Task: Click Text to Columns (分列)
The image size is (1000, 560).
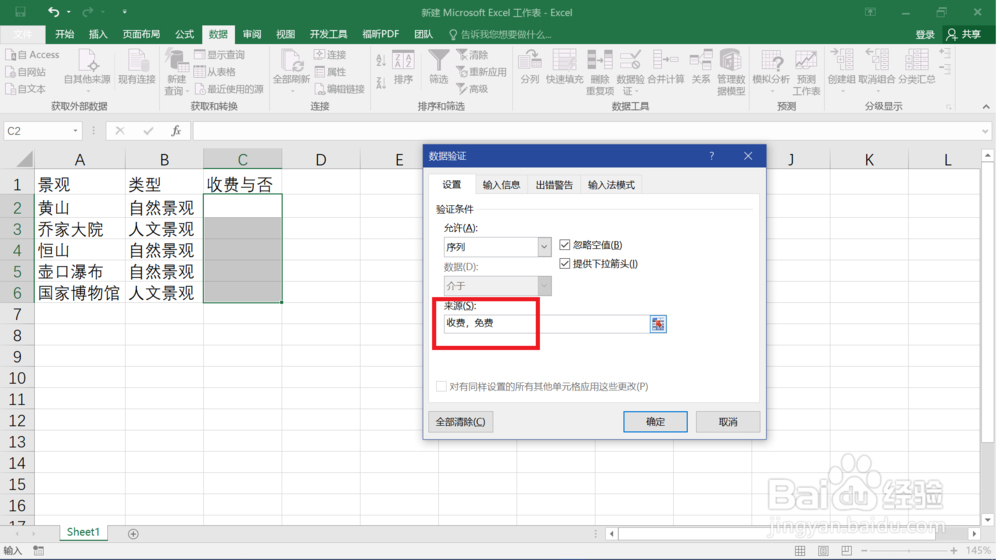Action: point(529,68)
